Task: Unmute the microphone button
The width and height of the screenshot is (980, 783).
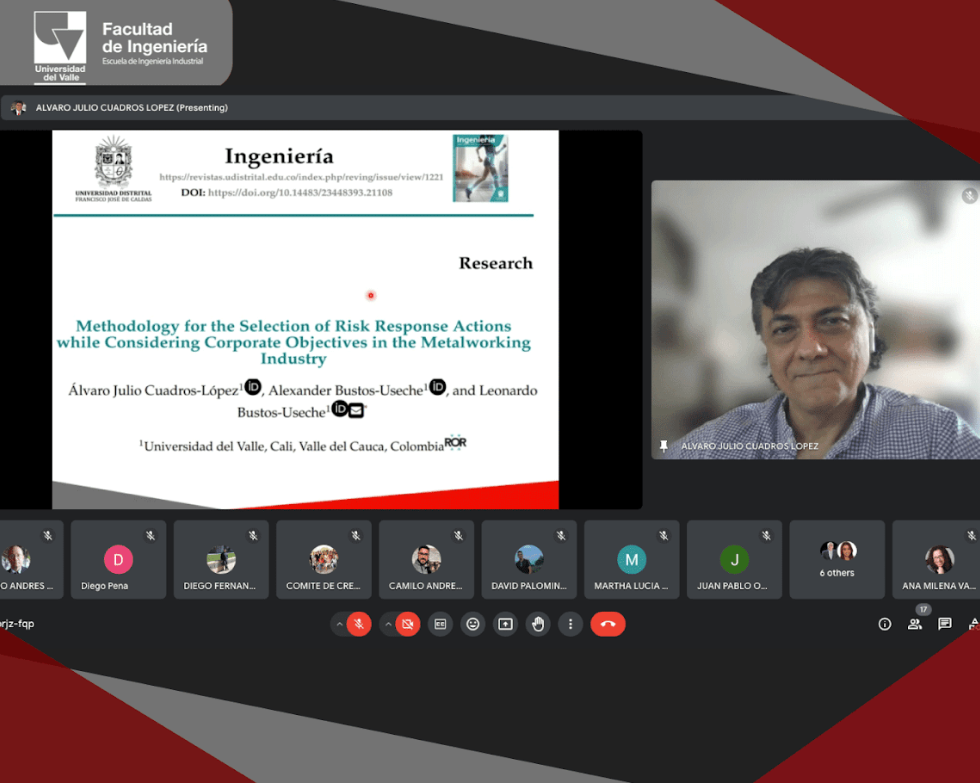Action: (358, 624)
